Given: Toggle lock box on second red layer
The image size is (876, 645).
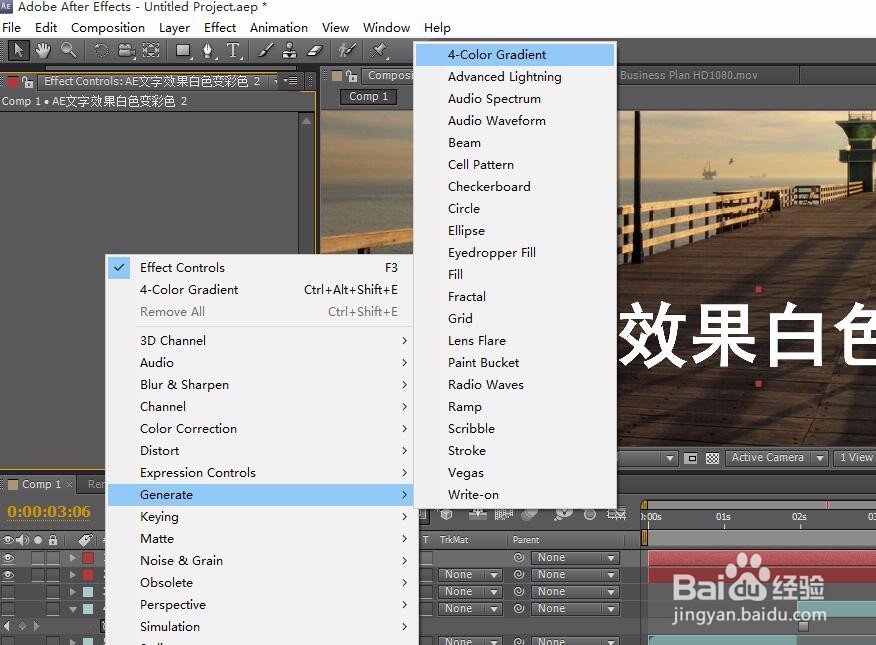Looking at the screenshot, I should pyautogui.click(x=53, y=575).
